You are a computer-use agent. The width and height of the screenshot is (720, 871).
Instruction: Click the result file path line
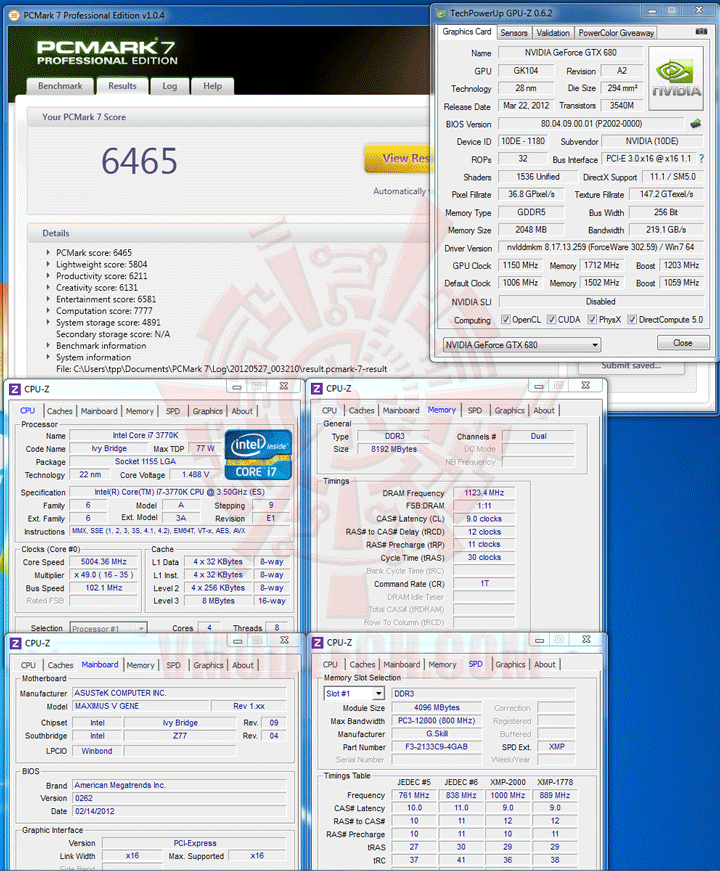pos(221,369)
